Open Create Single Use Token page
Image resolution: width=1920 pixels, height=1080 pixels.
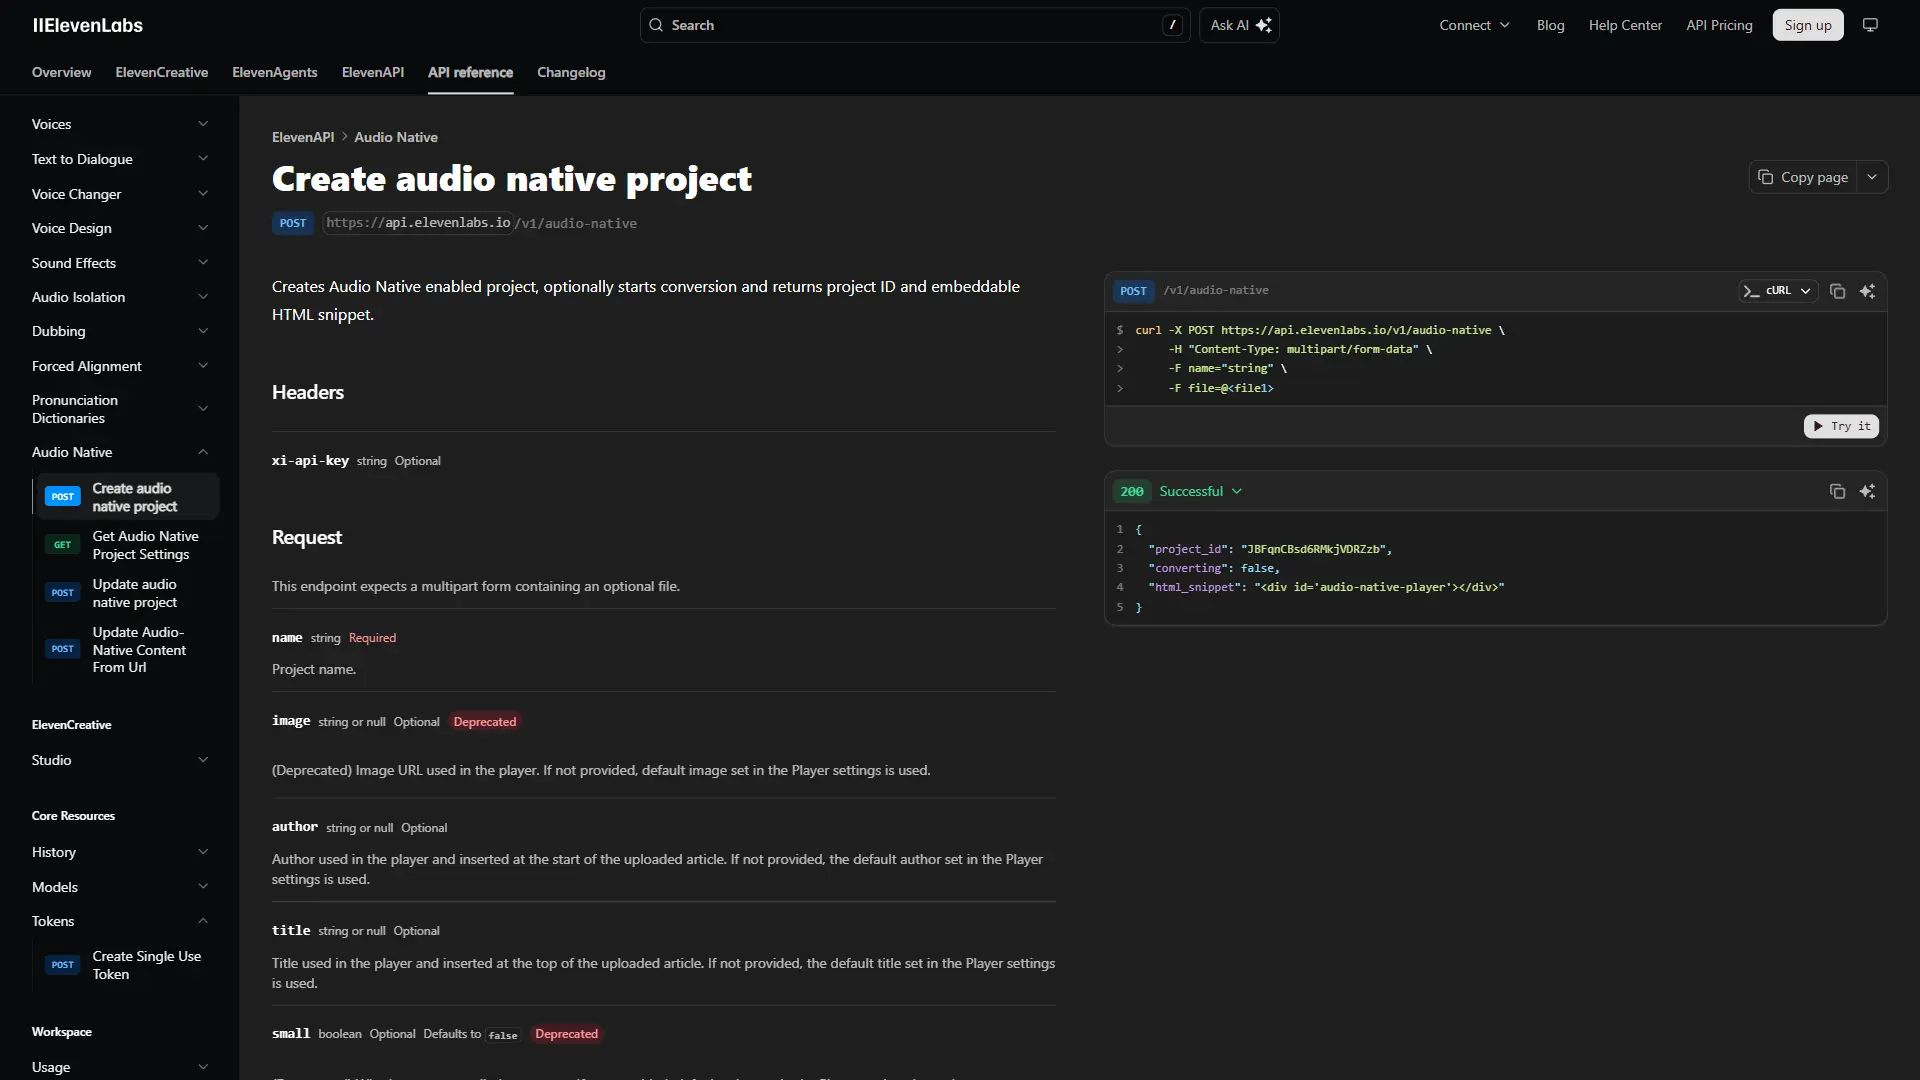(x=127, y=965)
